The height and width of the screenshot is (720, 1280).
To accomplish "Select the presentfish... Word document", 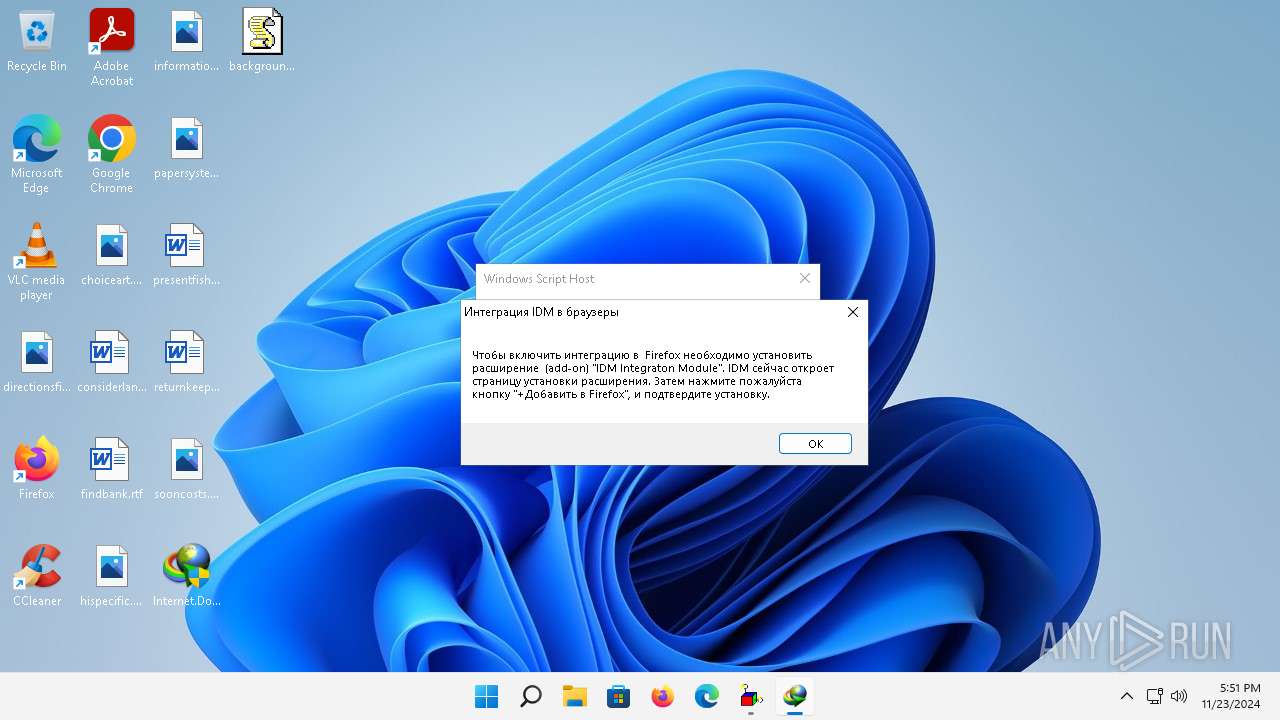I will [187, 255].
